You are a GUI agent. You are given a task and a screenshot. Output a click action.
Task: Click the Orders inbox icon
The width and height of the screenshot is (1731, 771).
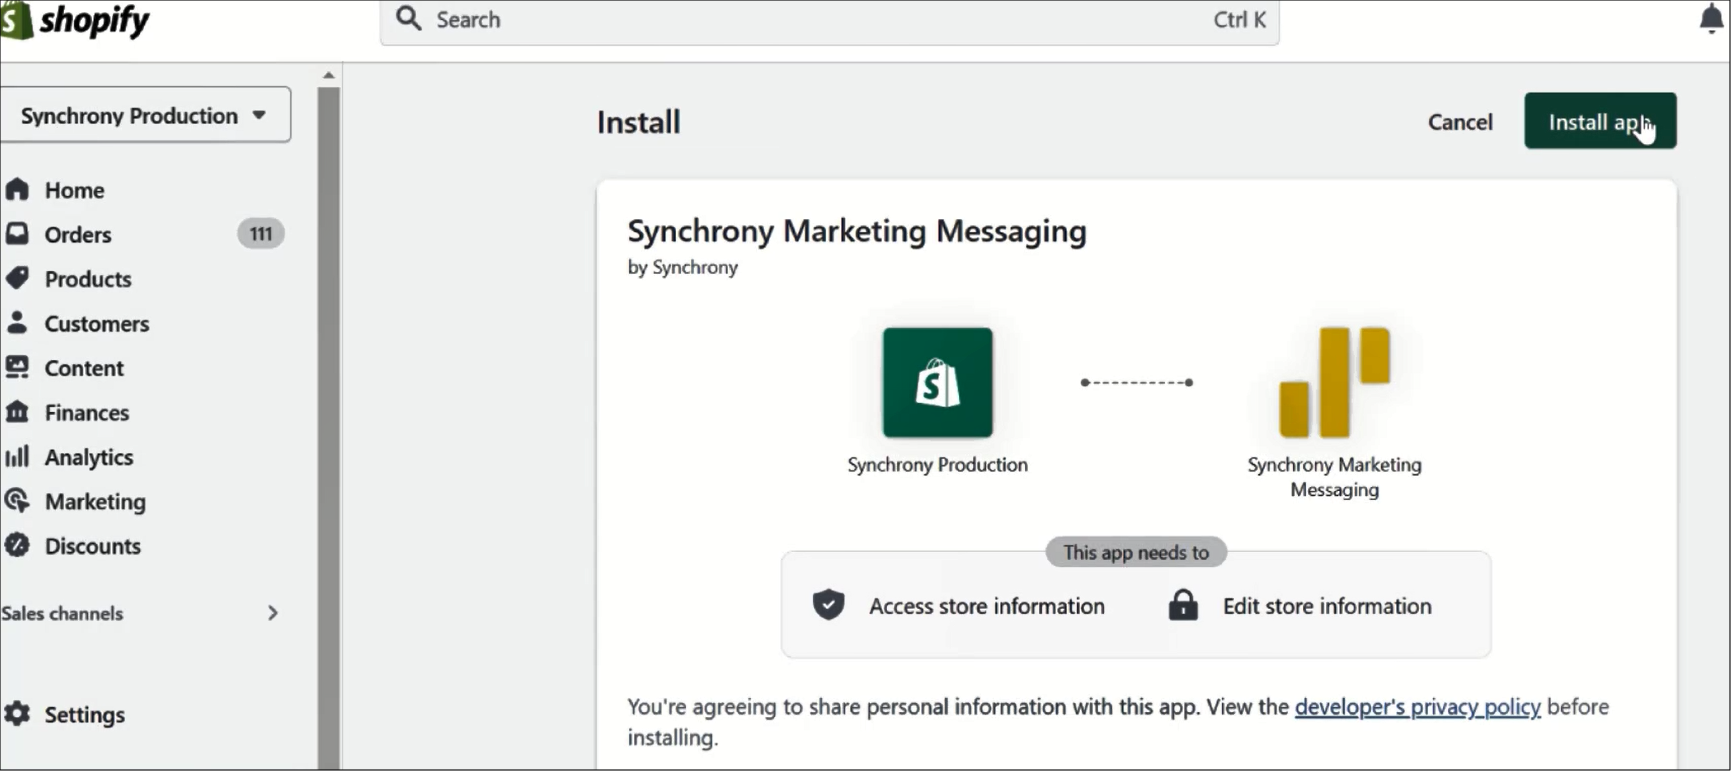(x=17, y=234)
